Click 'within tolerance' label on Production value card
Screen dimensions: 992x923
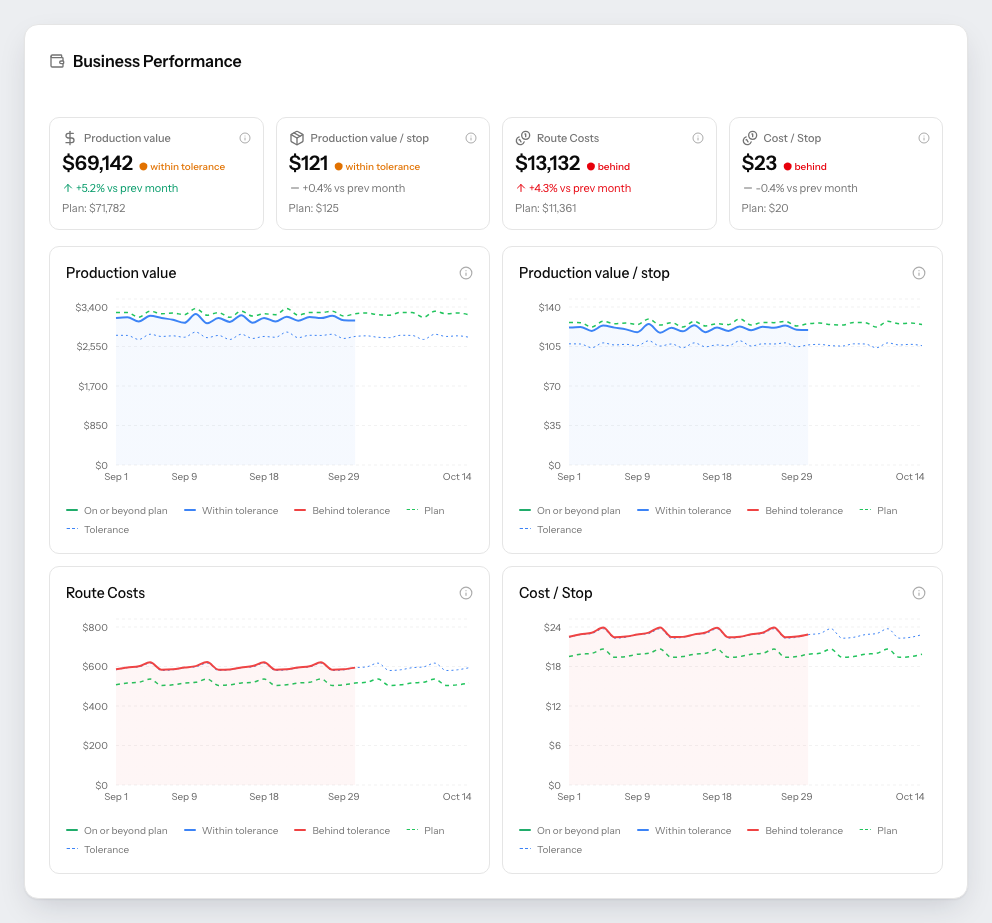187,167
